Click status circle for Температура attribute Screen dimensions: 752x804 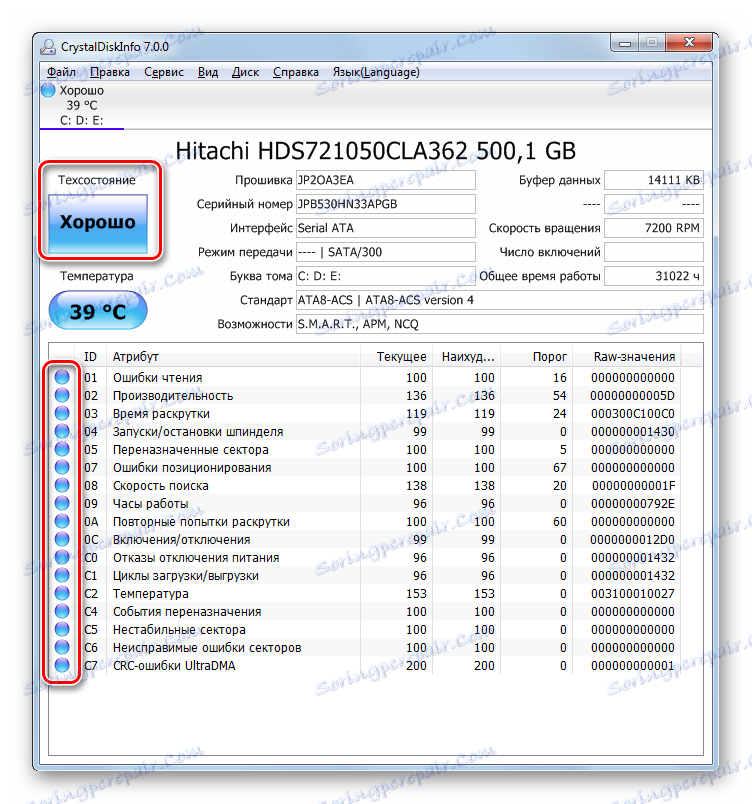coord(62,593)
